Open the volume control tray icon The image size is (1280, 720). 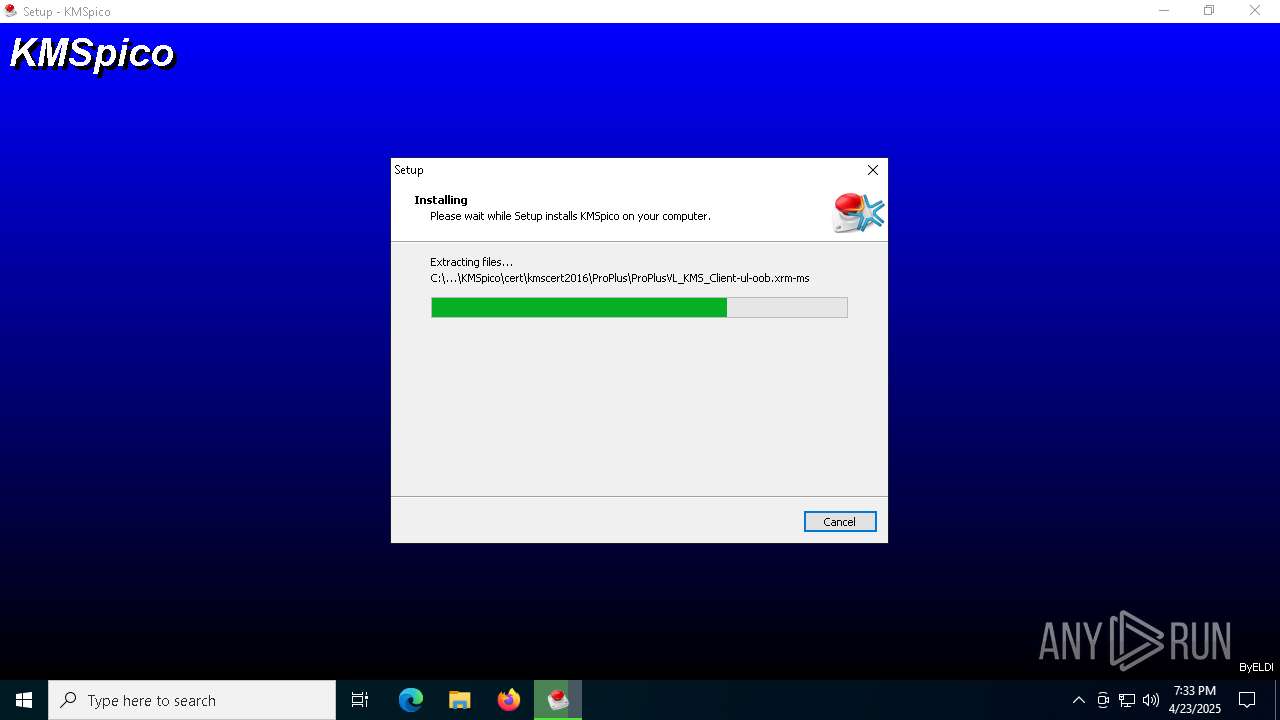click(1151, 700)
